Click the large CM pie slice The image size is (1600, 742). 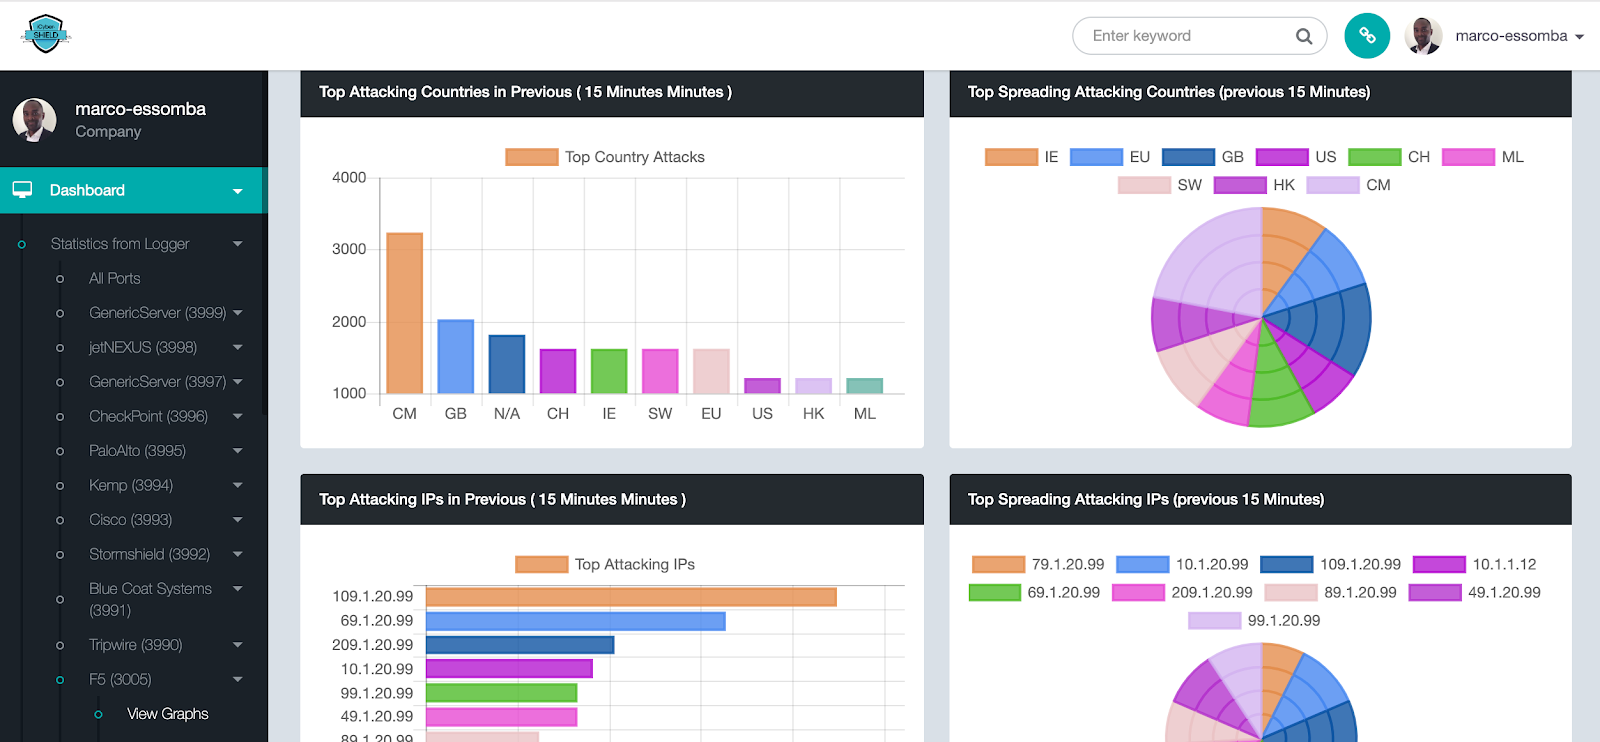tap(1215, 260)
